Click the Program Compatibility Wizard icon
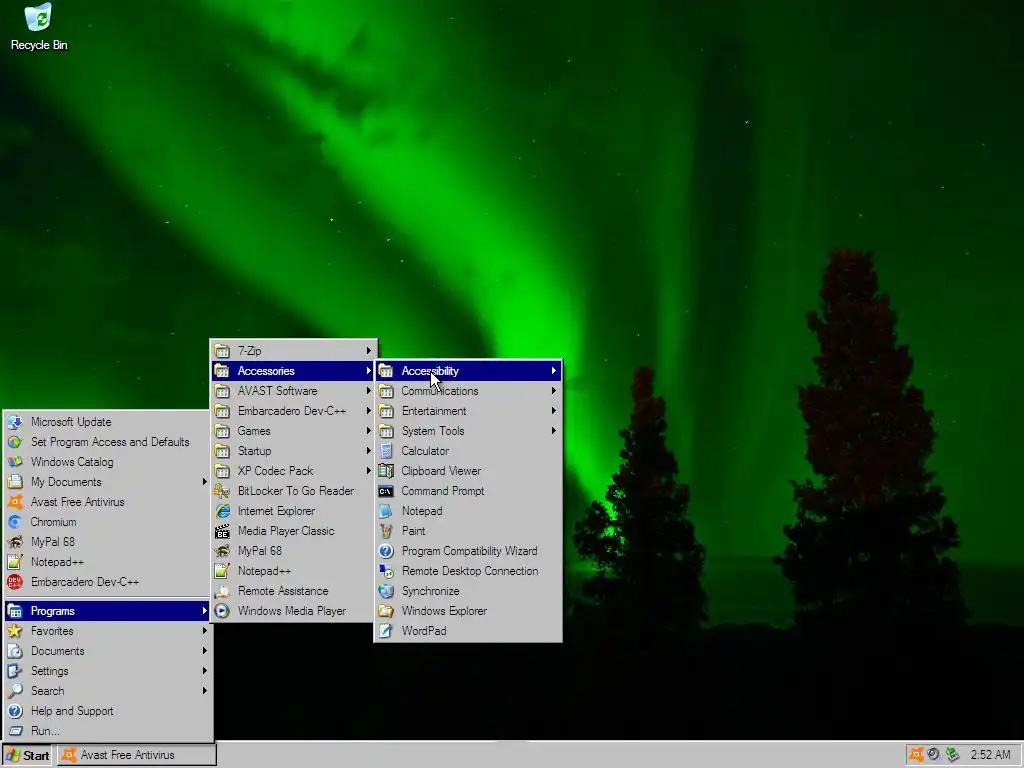 coord(386,551)
